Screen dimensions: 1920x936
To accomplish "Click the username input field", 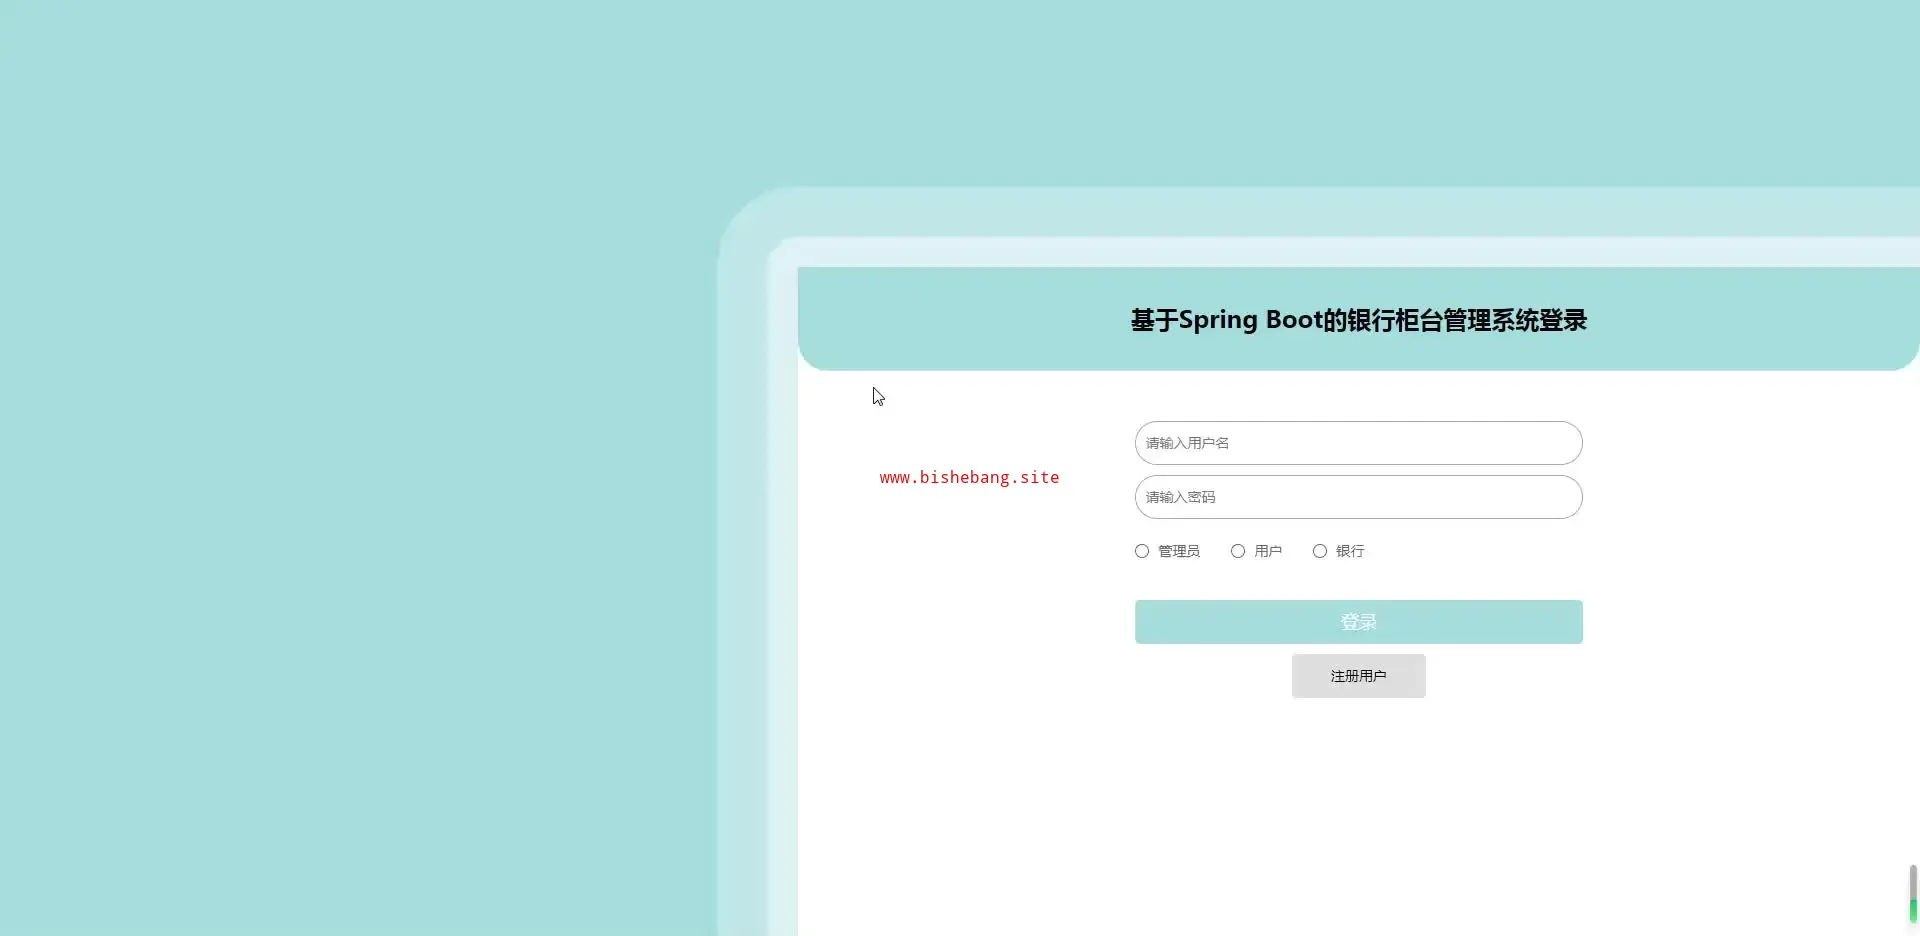I will pos(1358,443).
